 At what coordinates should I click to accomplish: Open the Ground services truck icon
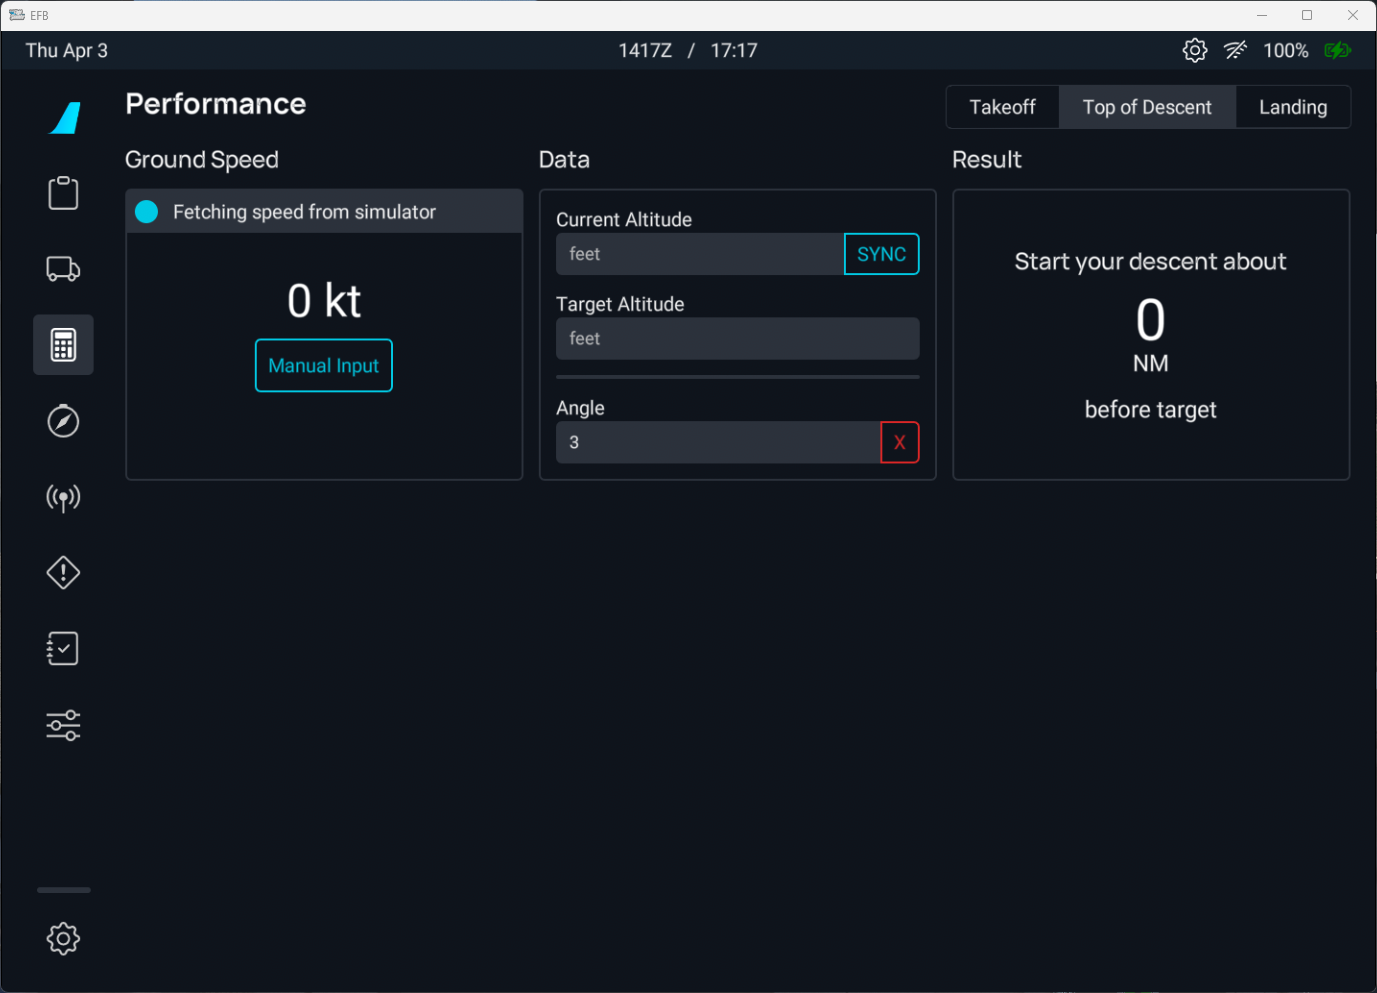[x=63, y=269]
